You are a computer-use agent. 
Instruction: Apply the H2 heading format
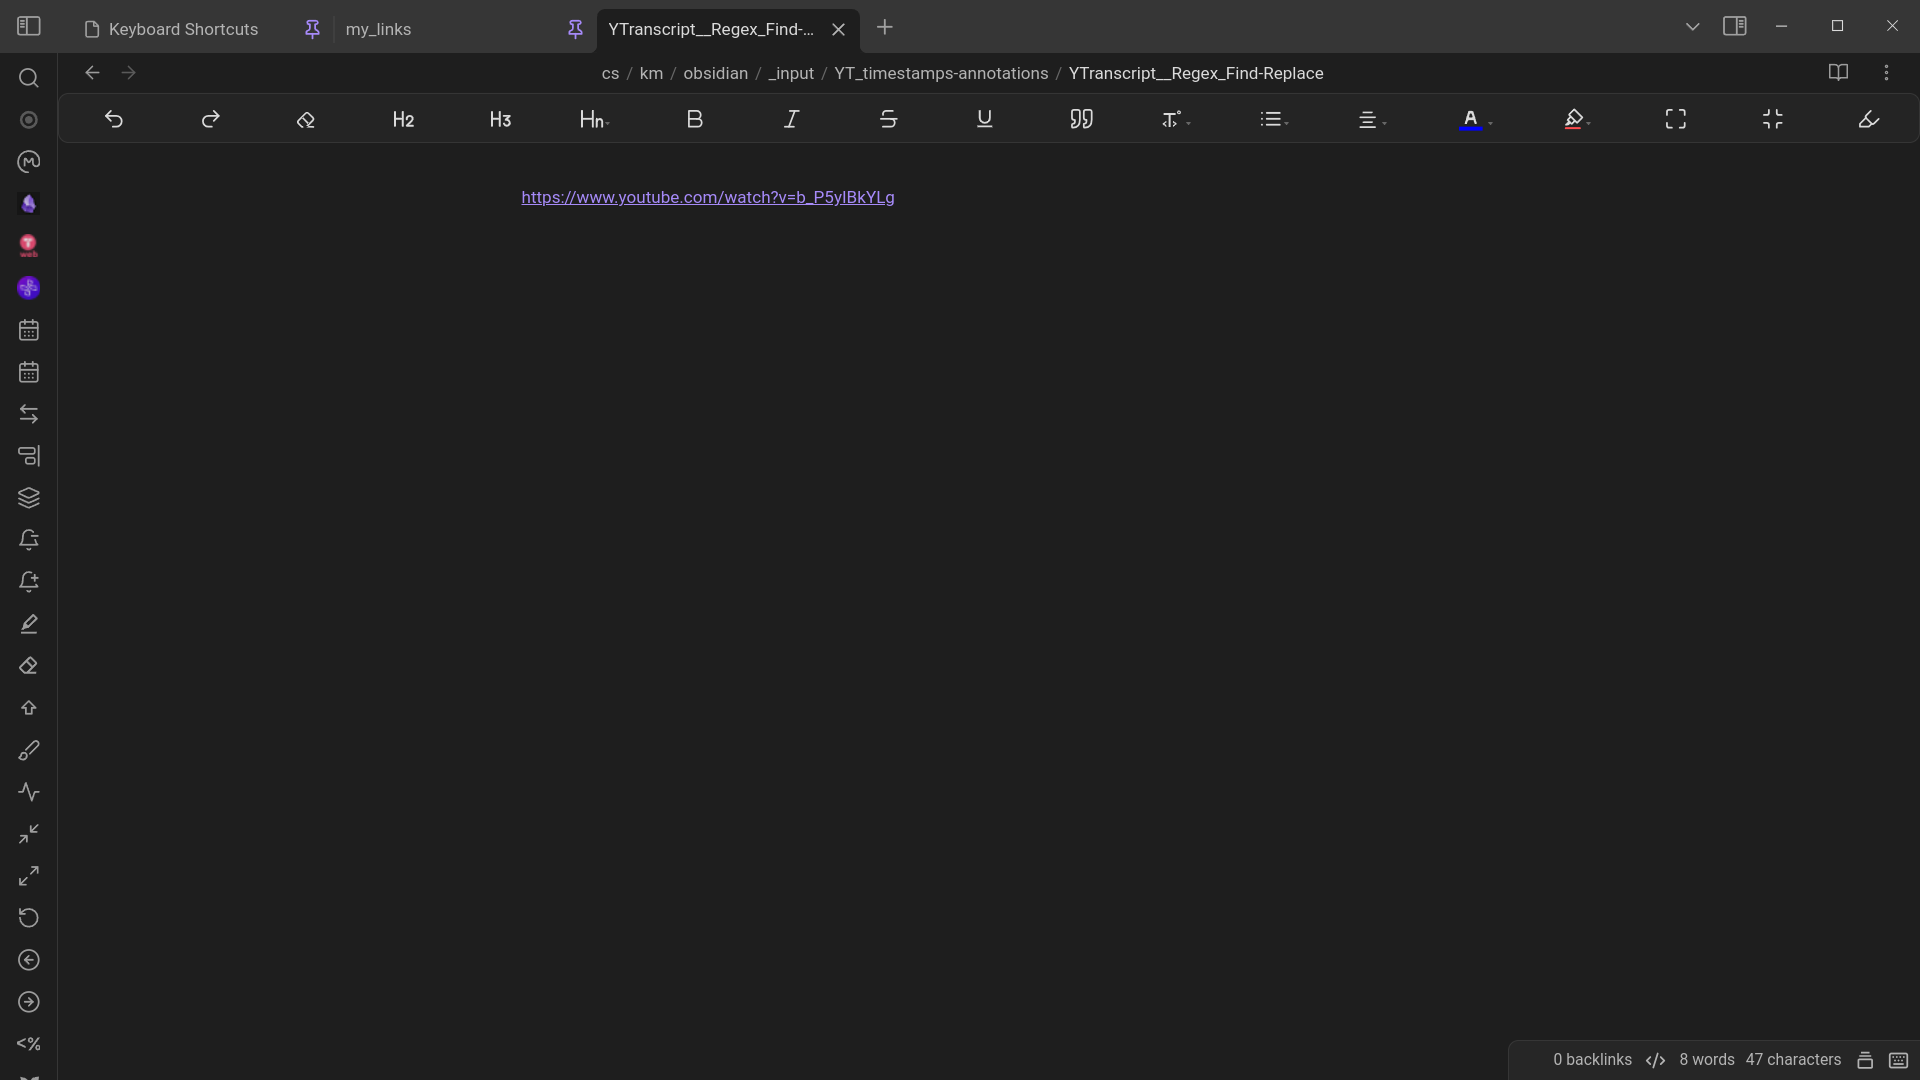pos(403,119)
